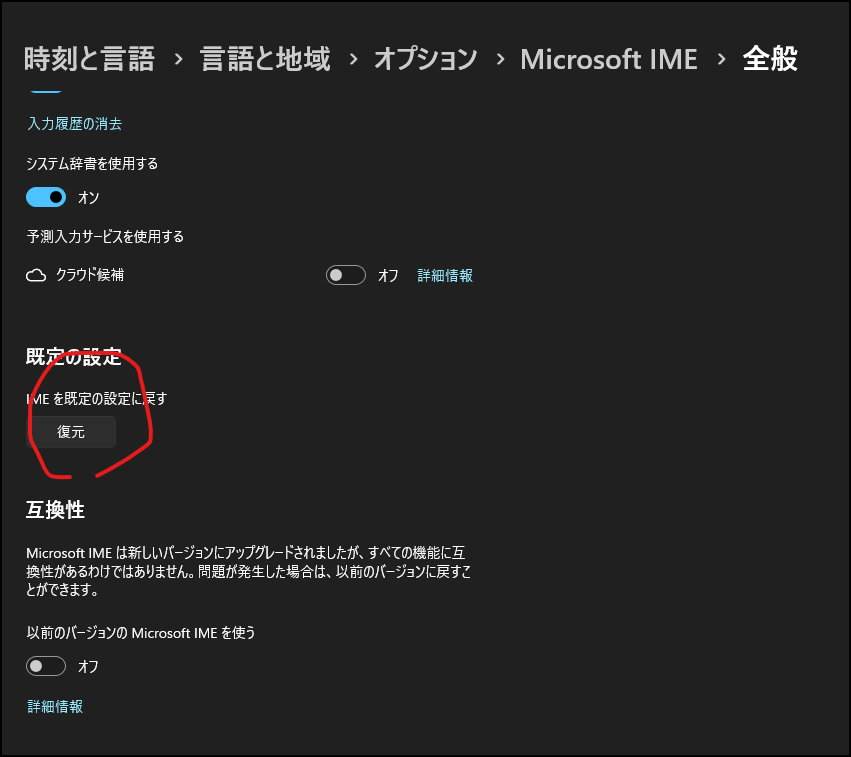Navigate to 時刻と言語 in the breadcrumb
This screenshot has height=757, width=851.
tap(88, 59)
